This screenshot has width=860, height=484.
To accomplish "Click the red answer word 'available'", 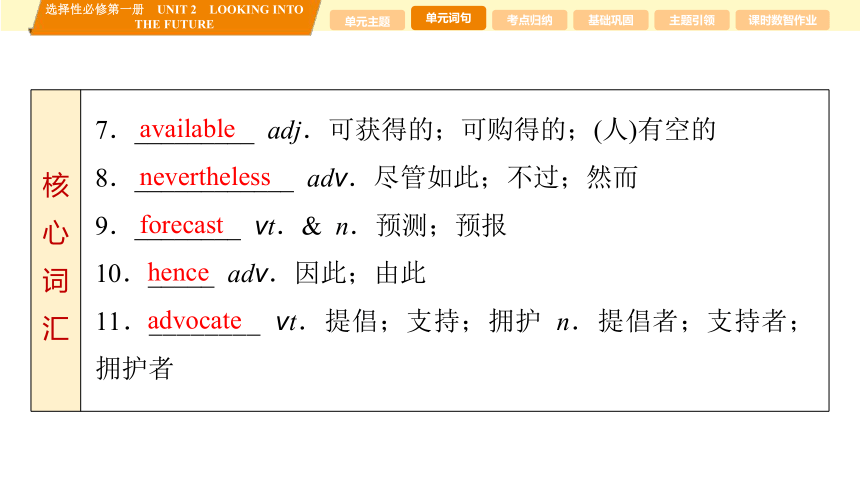I will (187, 129).
